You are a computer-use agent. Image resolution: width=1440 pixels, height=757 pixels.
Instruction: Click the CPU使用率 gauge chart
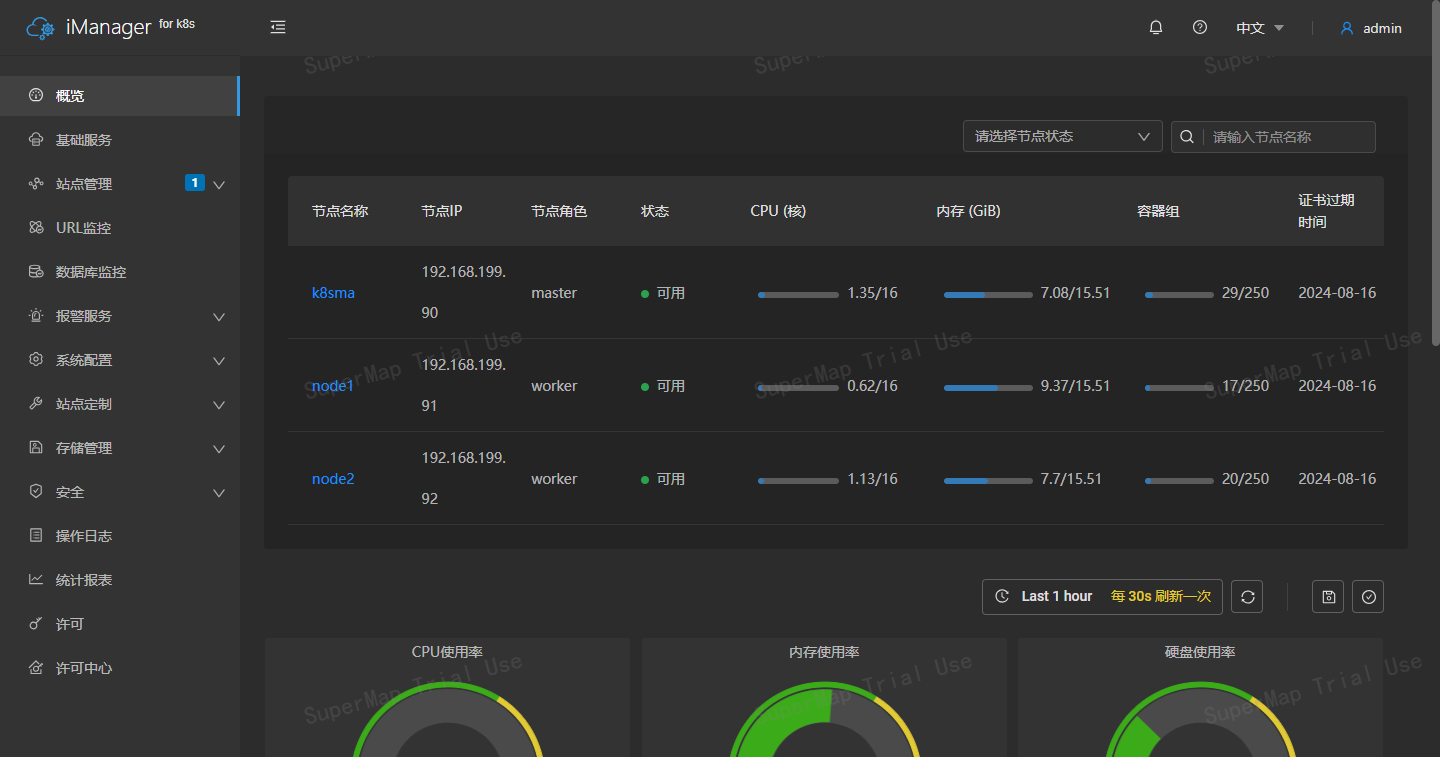coord(447,720)
